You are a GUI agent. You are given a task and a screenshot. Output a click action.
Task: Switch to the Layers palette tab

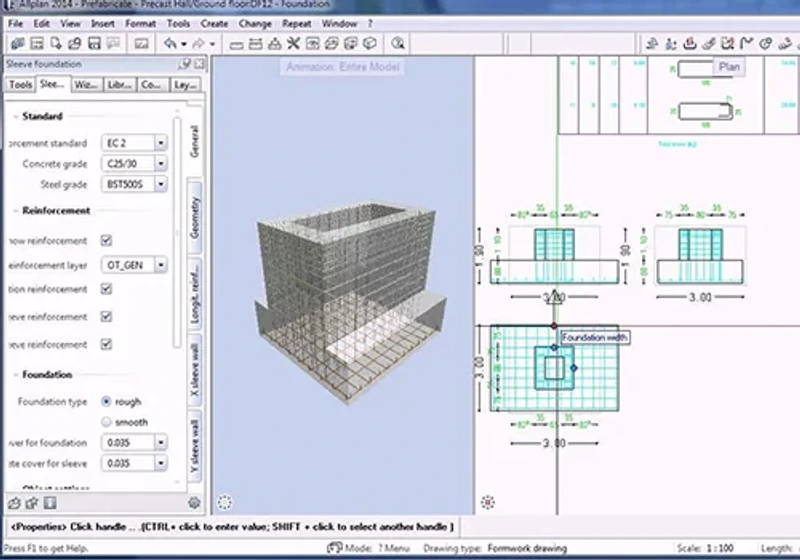(x=185, y=85)
